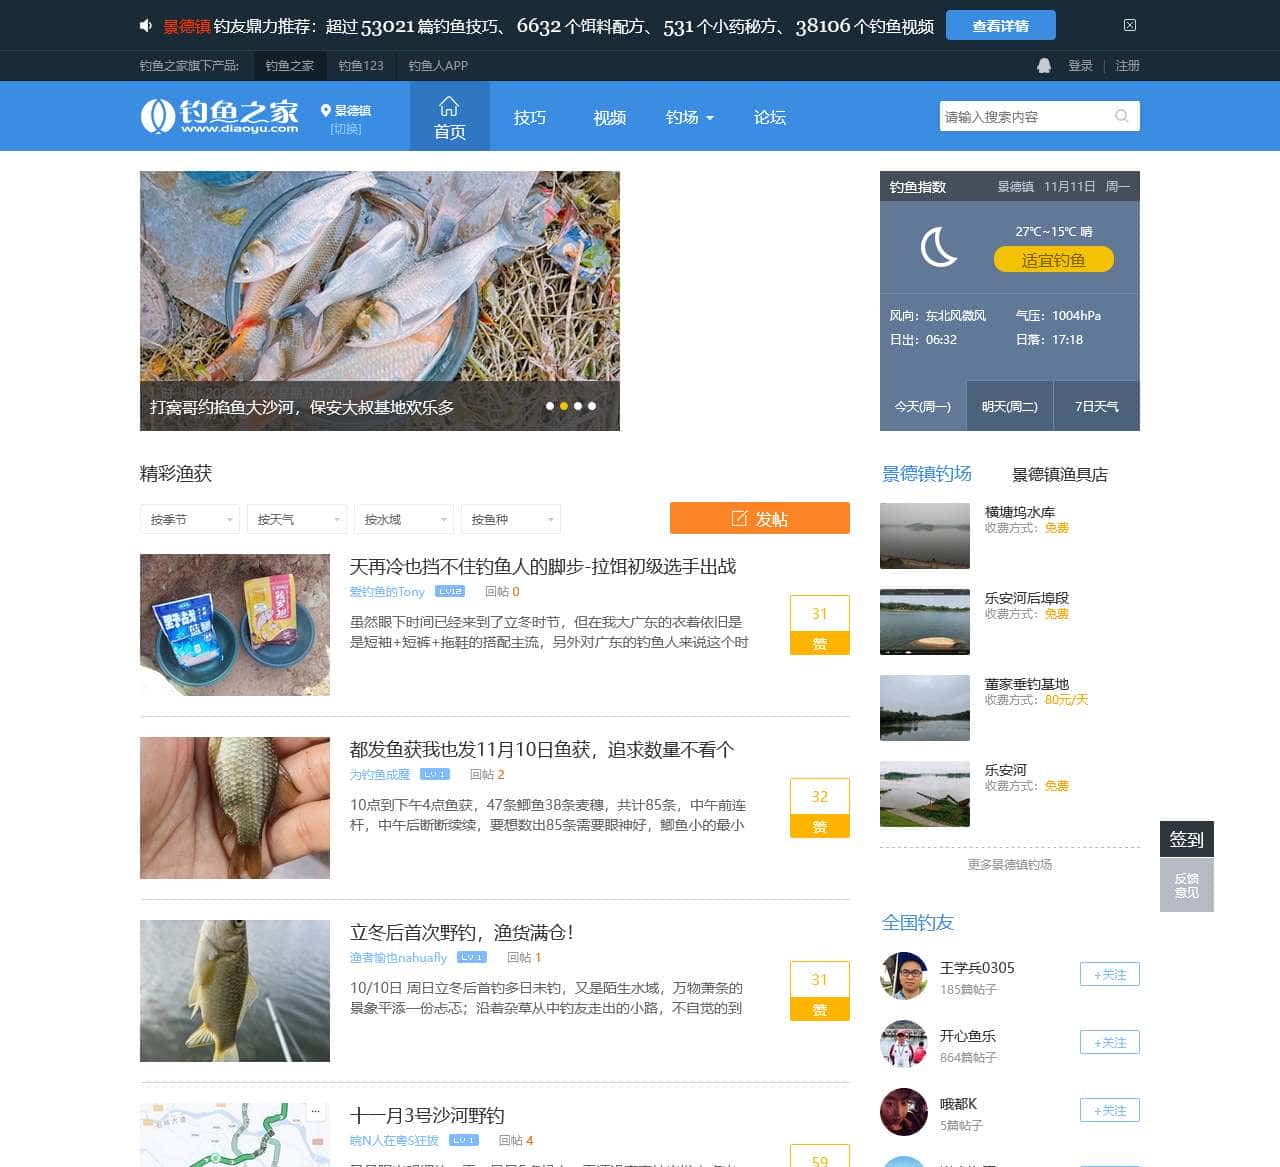Click the 适宜钓鱼 yellow badge
Viewport: 1280px width, 1167px height.
tap(1053, 260)
